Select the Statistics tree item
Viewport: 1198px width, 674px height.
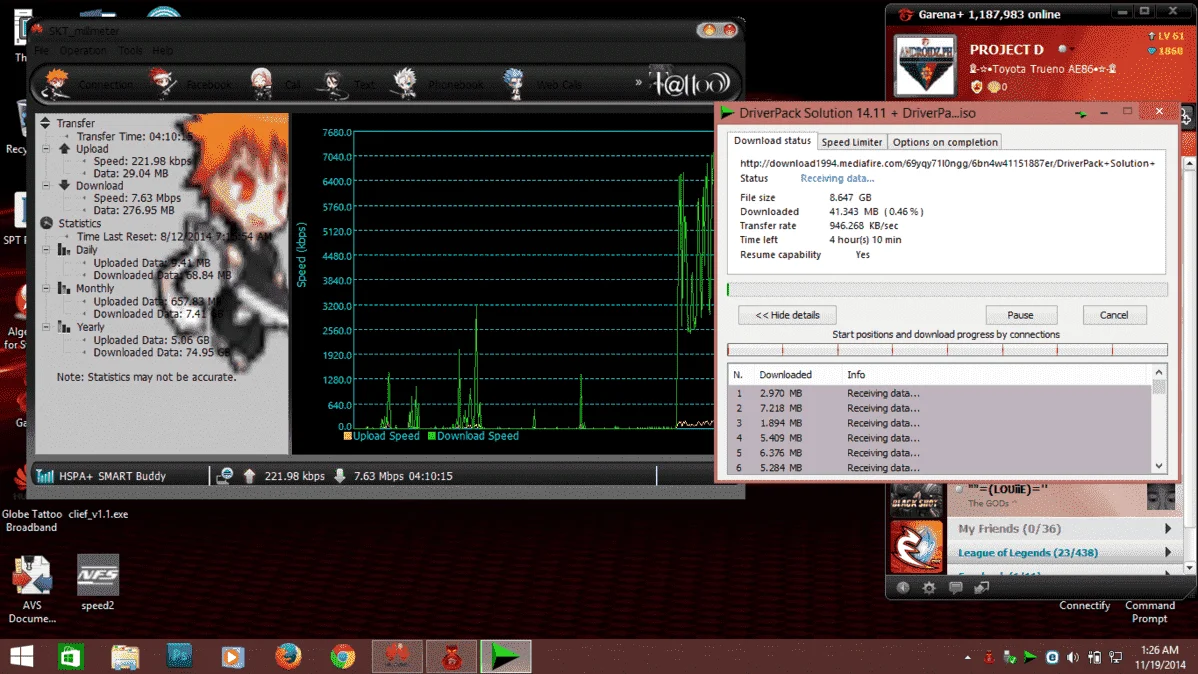[x=79, y=223]
